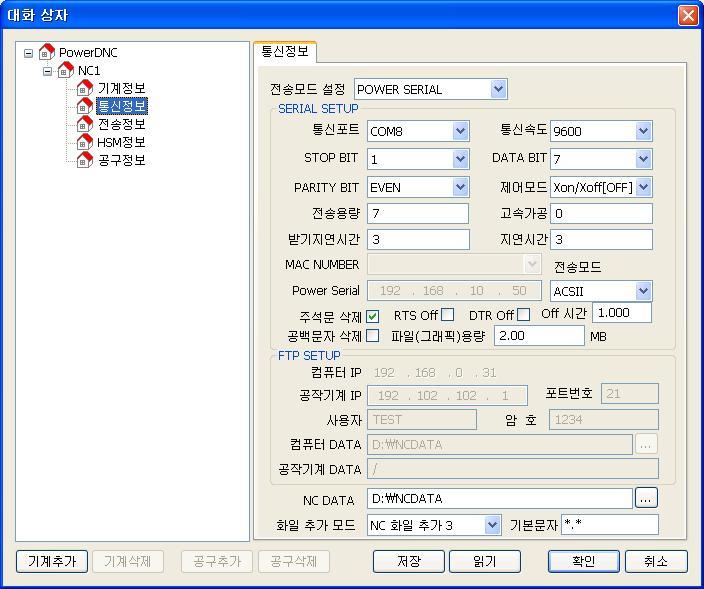Screen dimensions: 704x589
Task: Click the house icon beside 통신정보
Action: pos(84,106)
